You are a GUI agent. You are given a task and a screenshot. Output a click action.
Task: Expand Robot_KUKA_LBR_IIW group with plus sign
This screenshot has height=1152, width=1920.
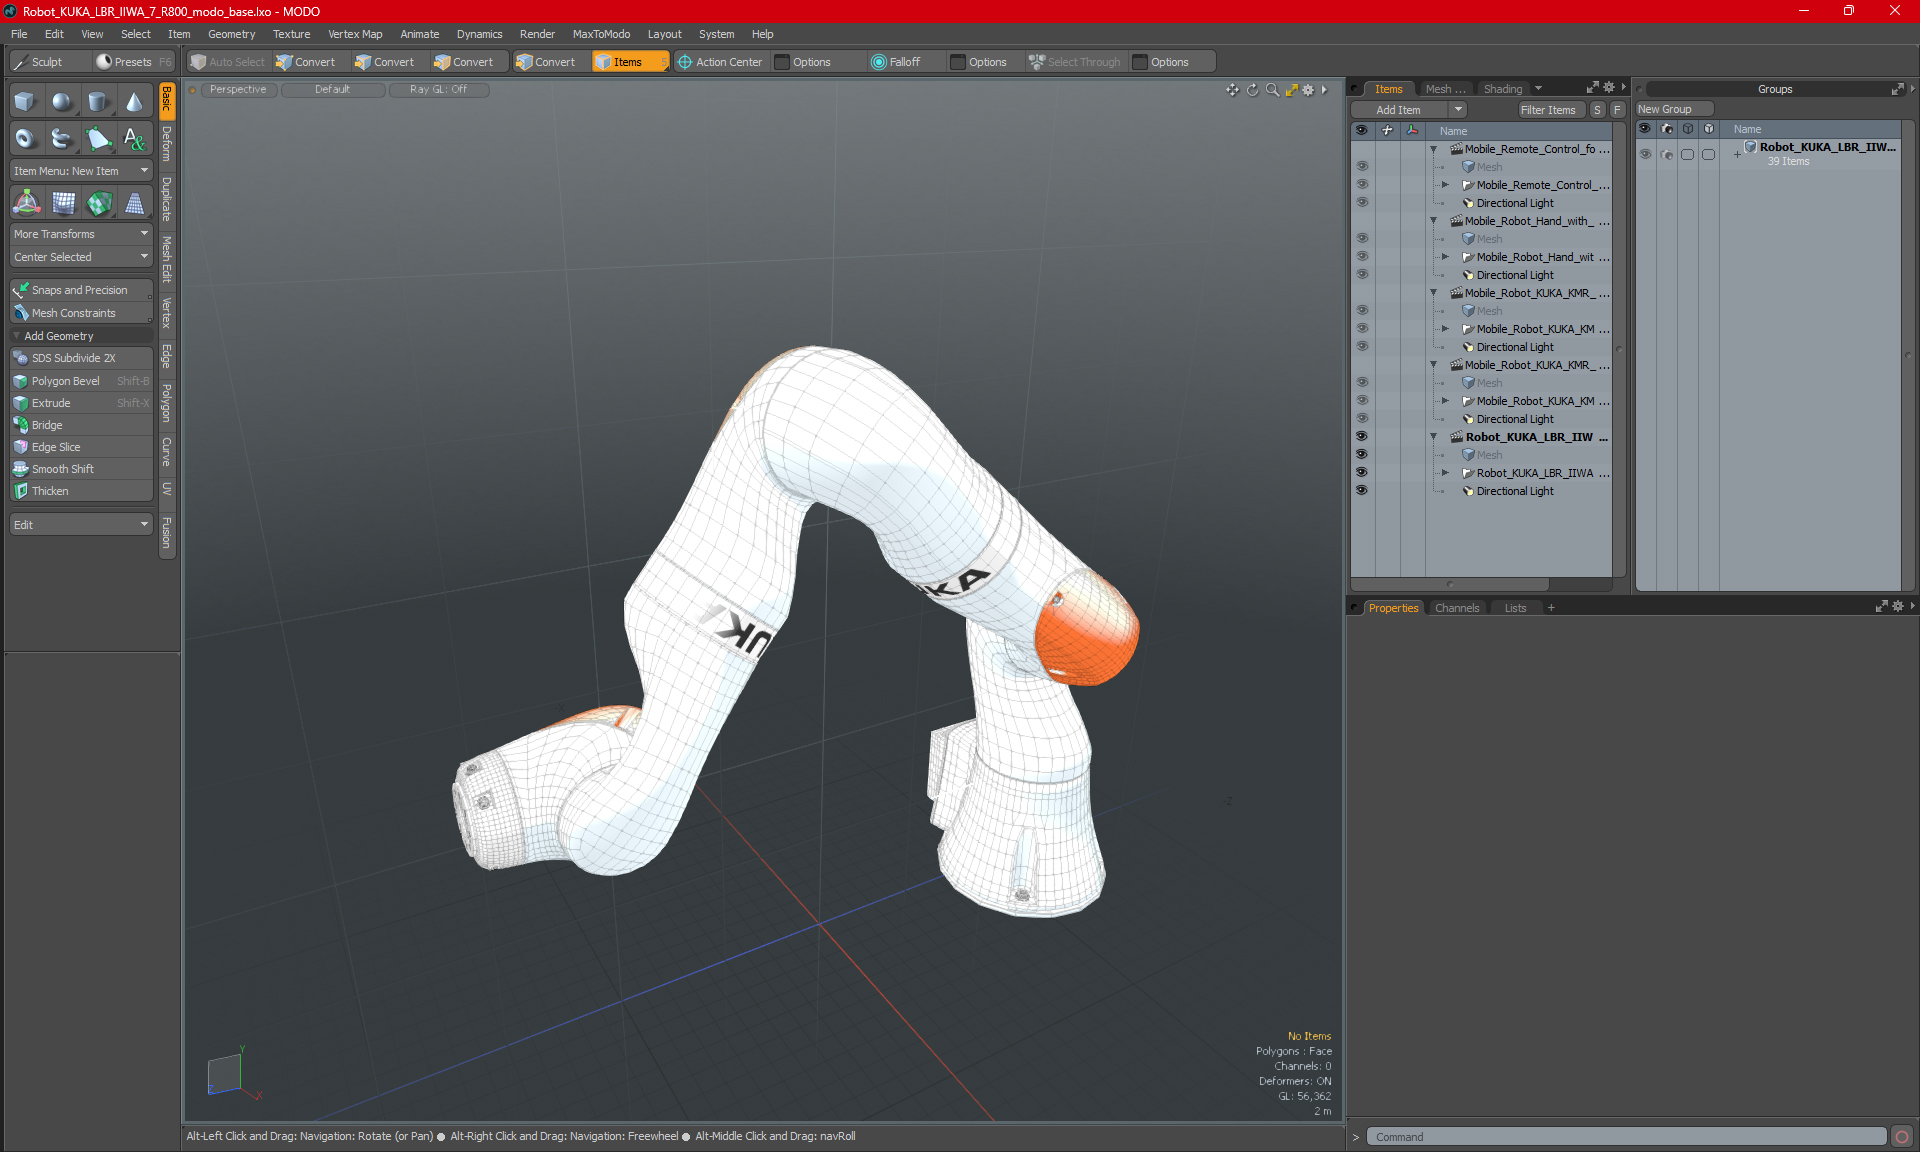click(1737, 154)
